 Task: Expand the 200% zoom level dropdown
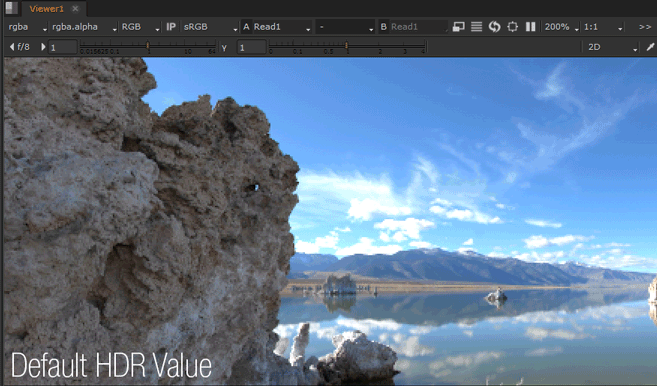[x=561, y=27]
